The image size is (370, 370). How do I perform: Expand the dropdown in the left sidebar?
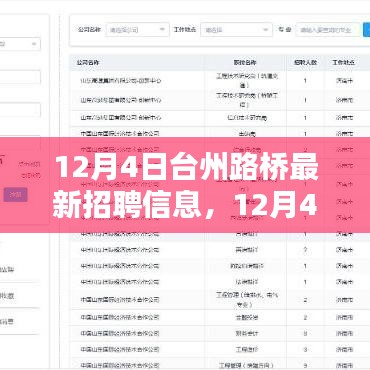click(19, 44)
